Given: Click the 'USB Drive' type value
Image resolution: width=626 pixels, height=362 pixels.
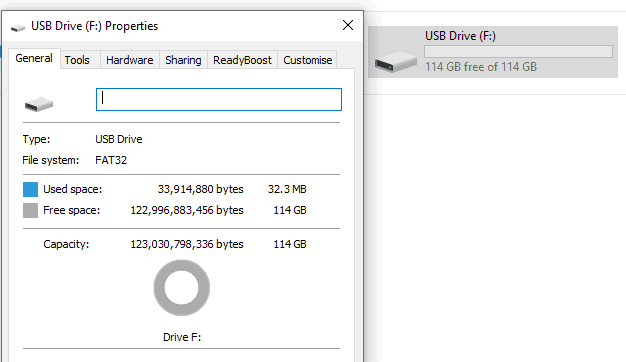Looking at the screenshot, I should (x=119, y=139).
